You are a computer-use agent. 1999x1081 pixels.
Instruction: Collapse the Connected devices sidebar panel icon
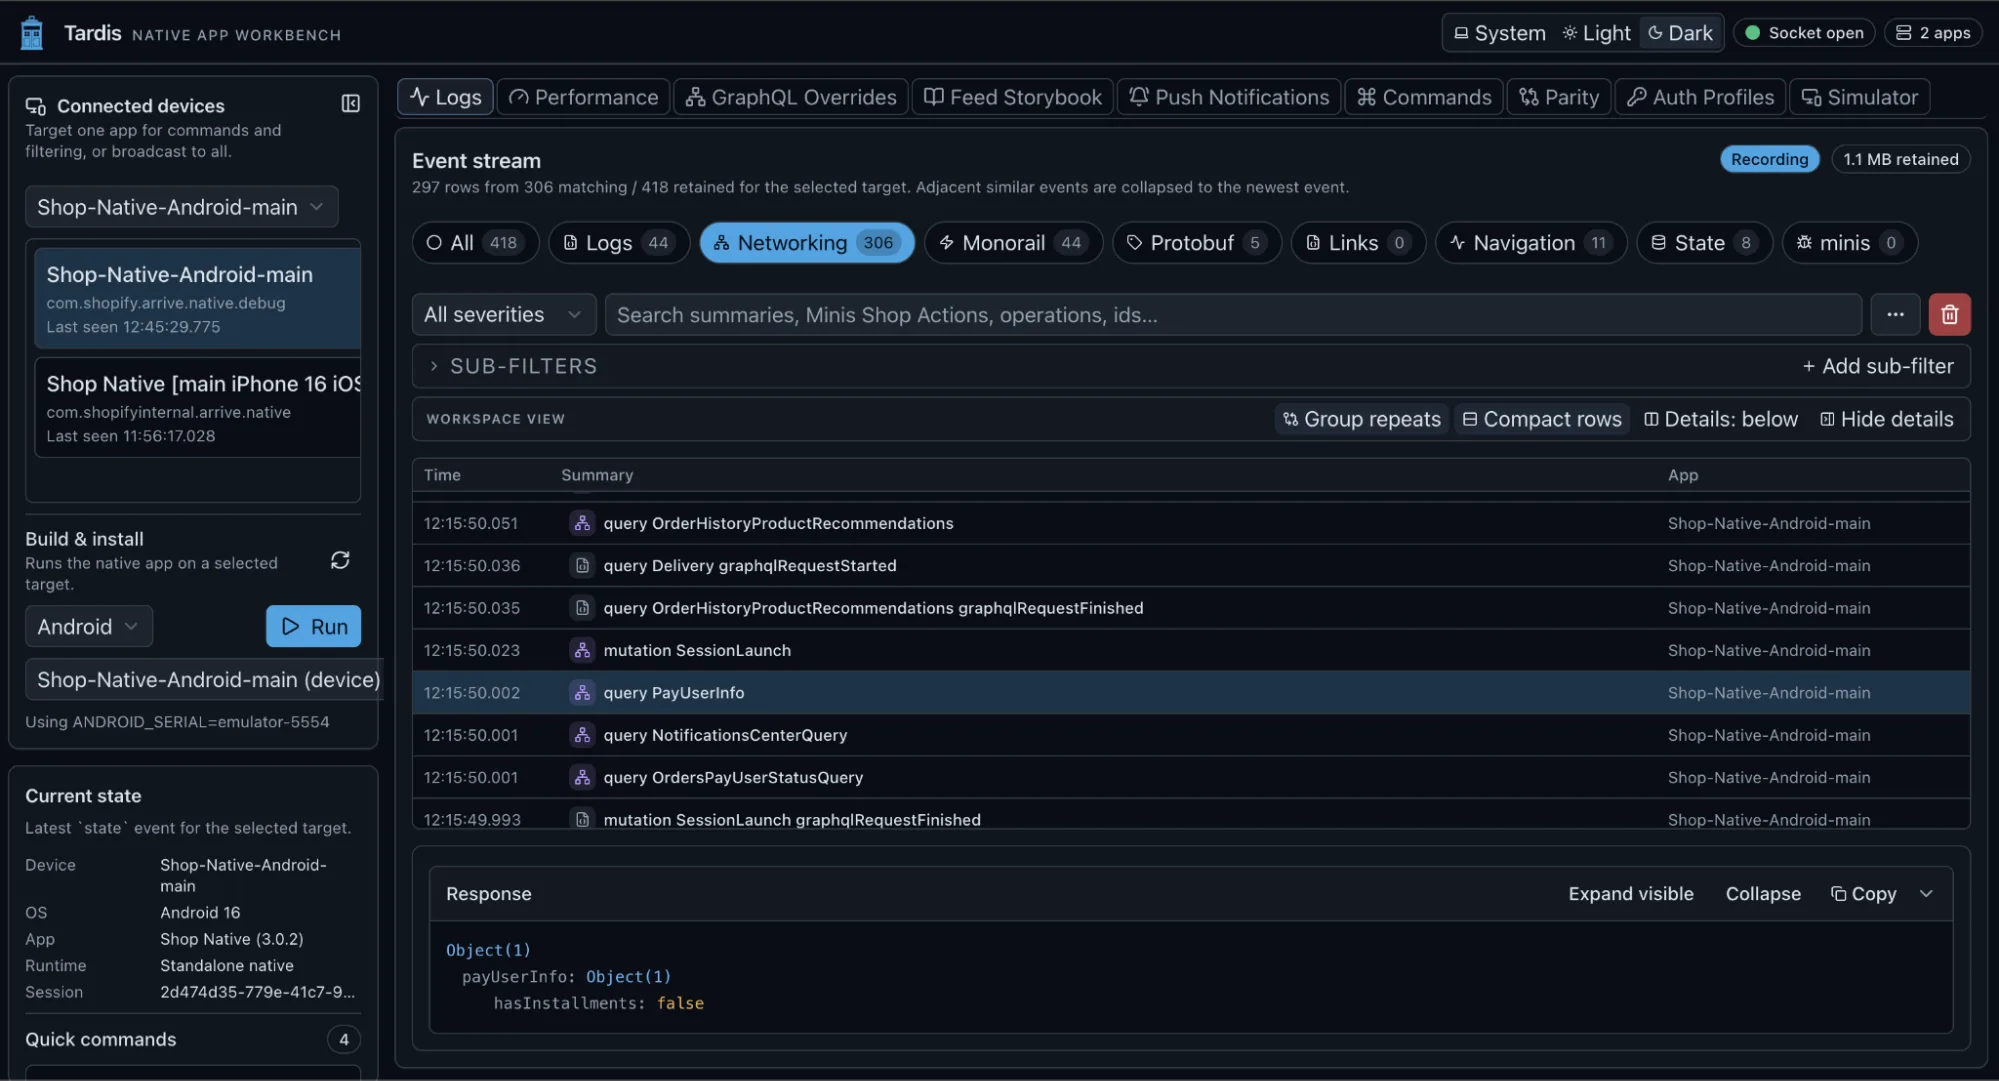350,104
